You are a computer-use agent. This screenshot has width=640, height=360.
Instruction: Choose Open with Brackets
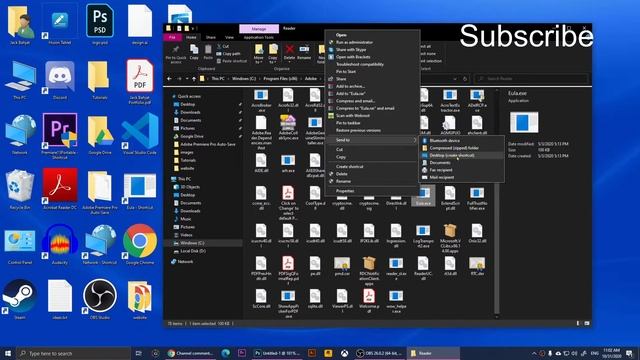click(372, 57)
